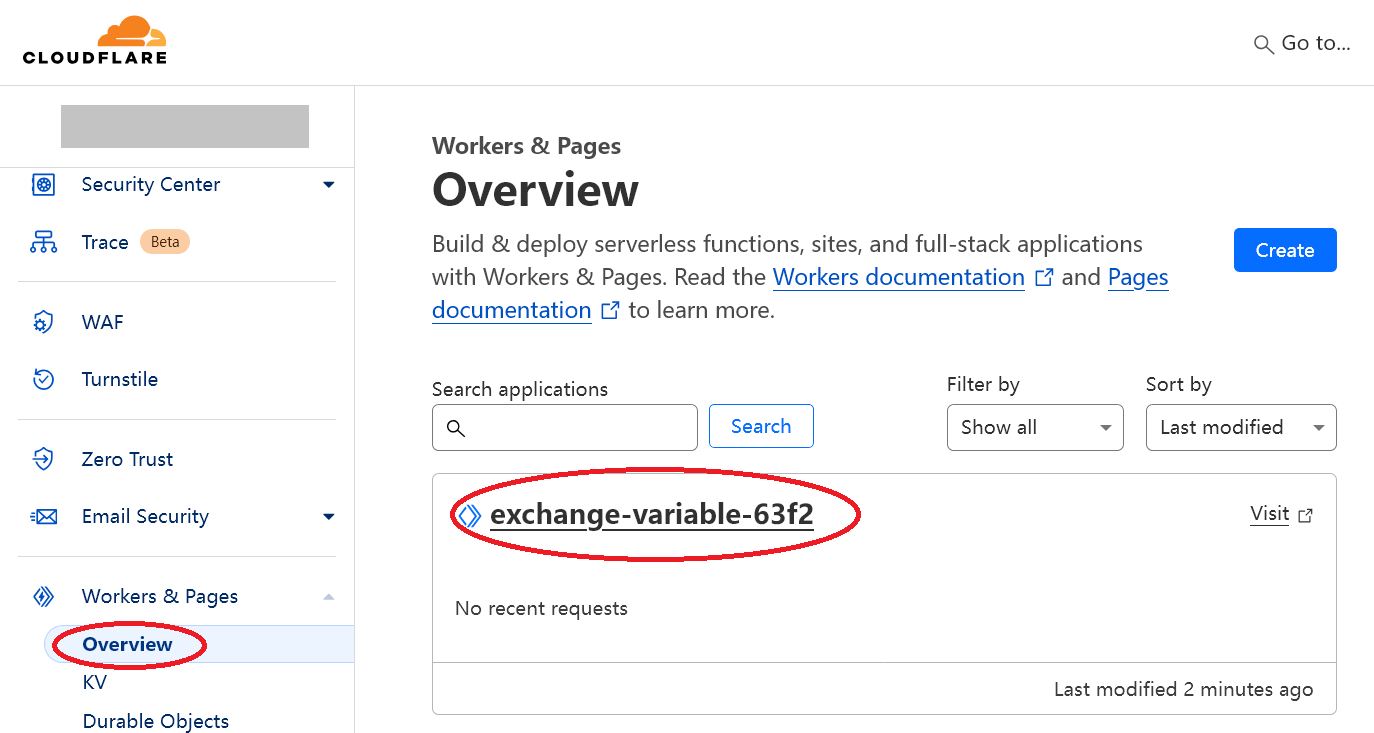This screenshot has width=1374, height=733.
Task: Open the exchange-variable-63f2 worker
Action: pos(652,515)
